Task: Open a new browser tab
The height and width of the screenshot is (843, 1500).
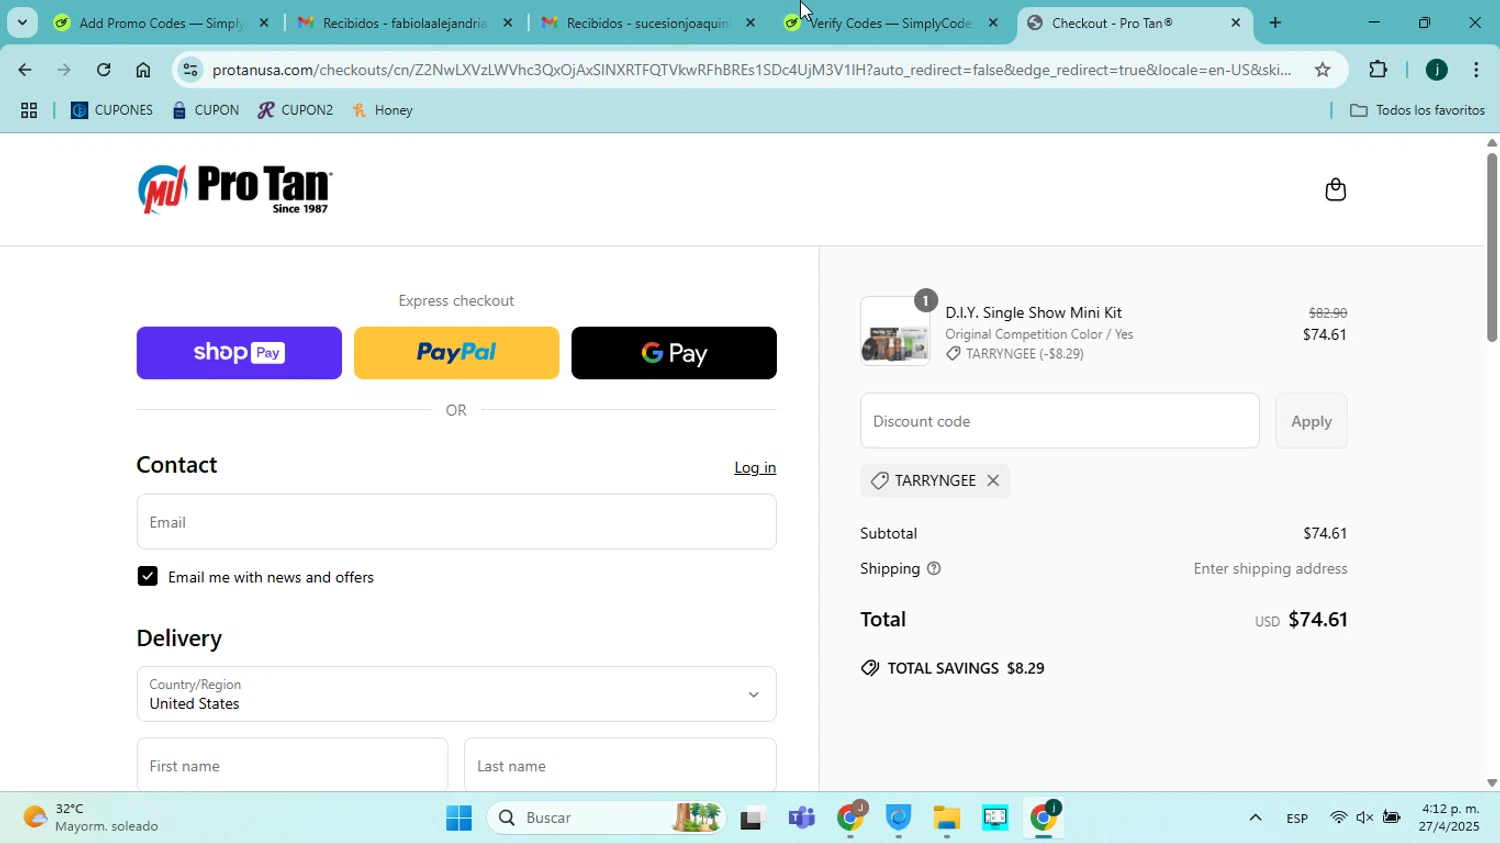Action: coord(1275,22)
